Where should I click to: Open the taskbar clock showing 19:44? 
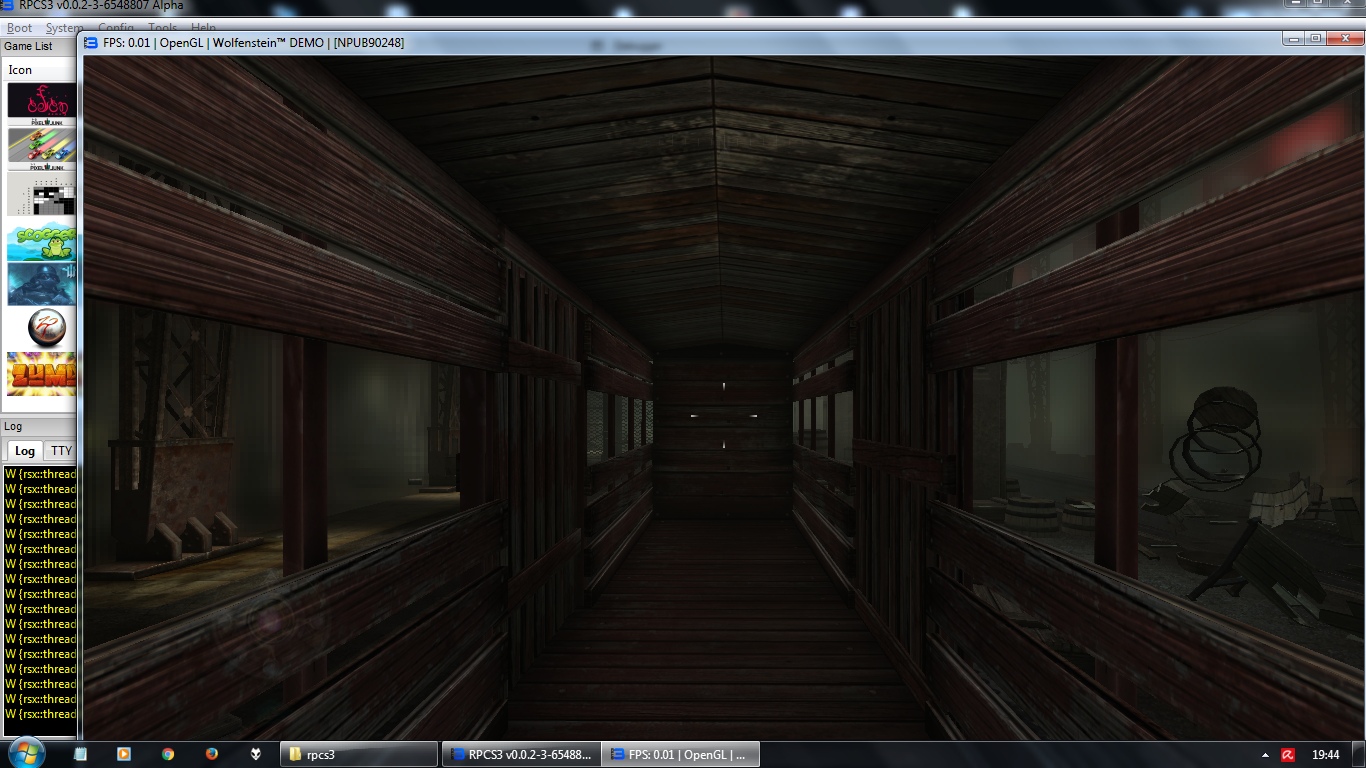[1326, 755]
